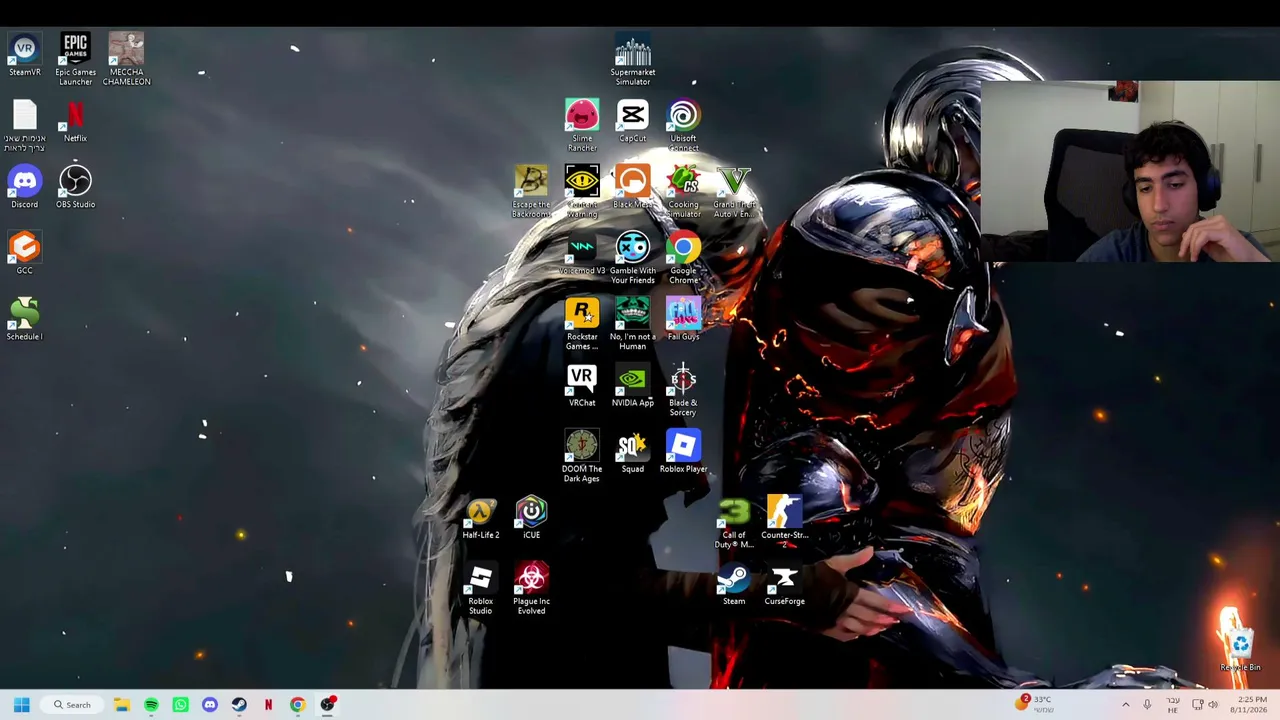Select No, I'm not a Human icon
This screenshot has height=720, width=1280.
pyautogui.click(x=633, y=324)
